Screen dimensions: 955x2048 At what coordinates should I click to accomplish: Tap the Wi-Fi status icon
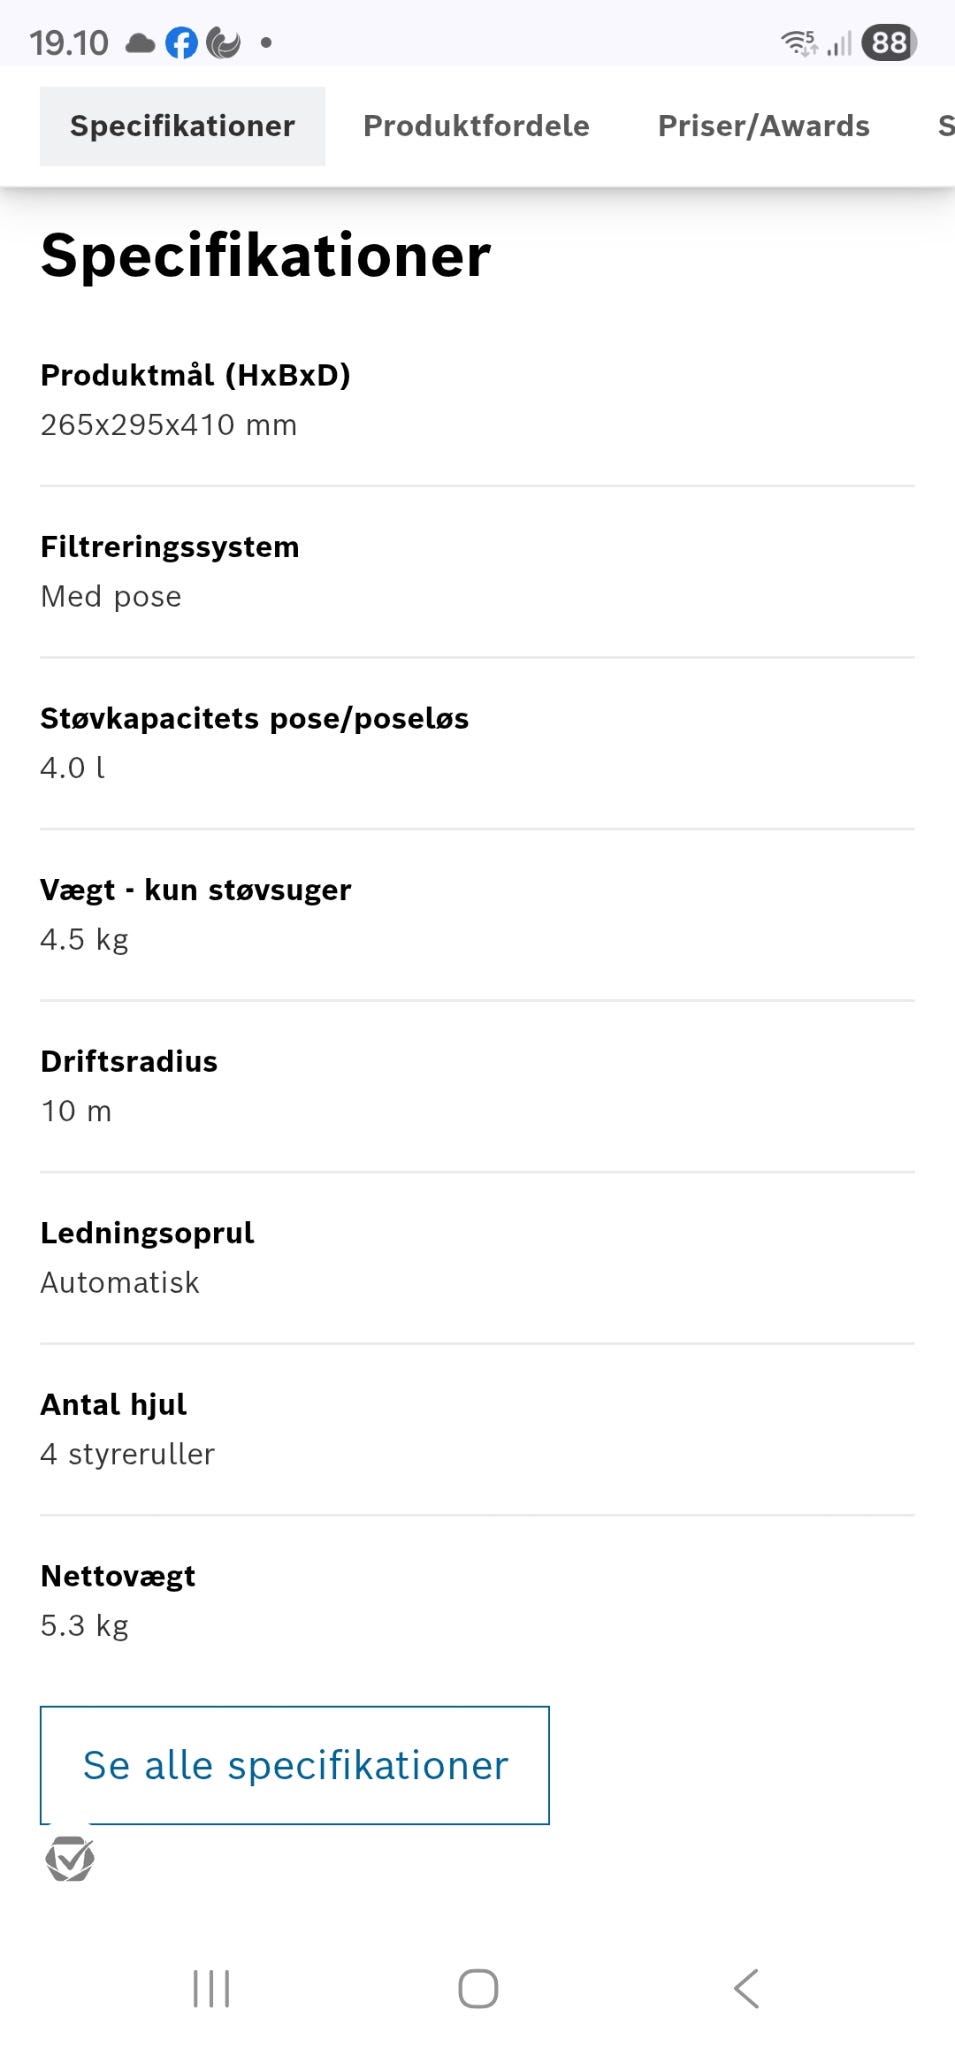(x=798, y=42)
